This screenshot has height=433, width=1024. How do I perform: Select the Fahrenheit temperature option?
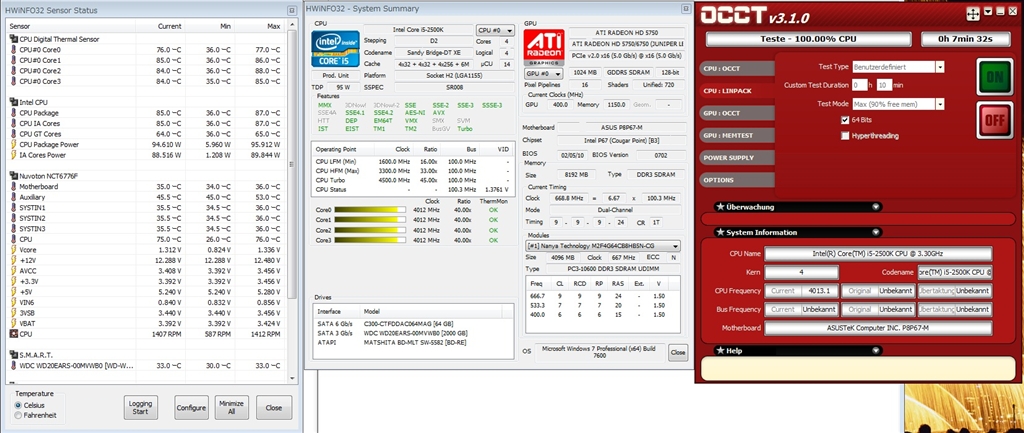(18, 415)
